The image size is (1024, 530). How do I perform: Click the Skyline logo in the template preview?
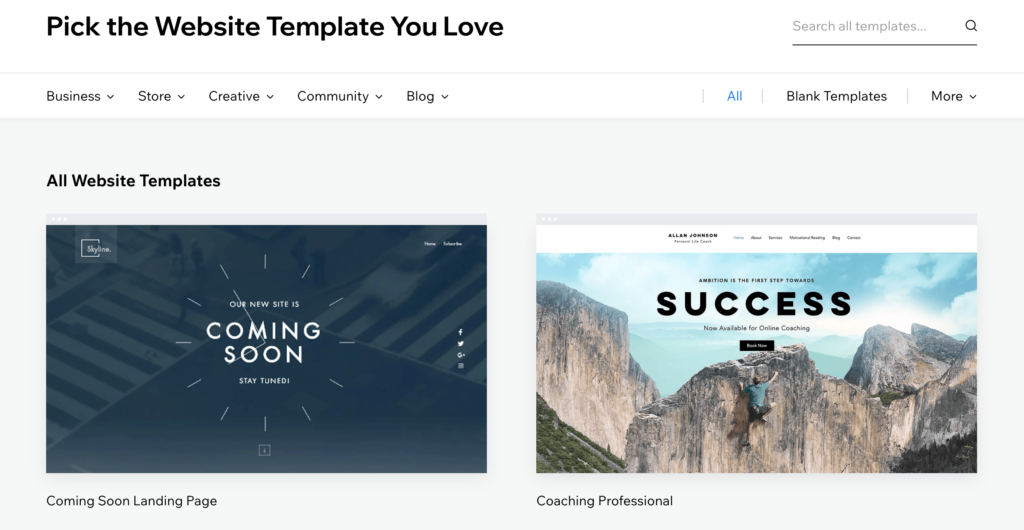coord(96,248)
